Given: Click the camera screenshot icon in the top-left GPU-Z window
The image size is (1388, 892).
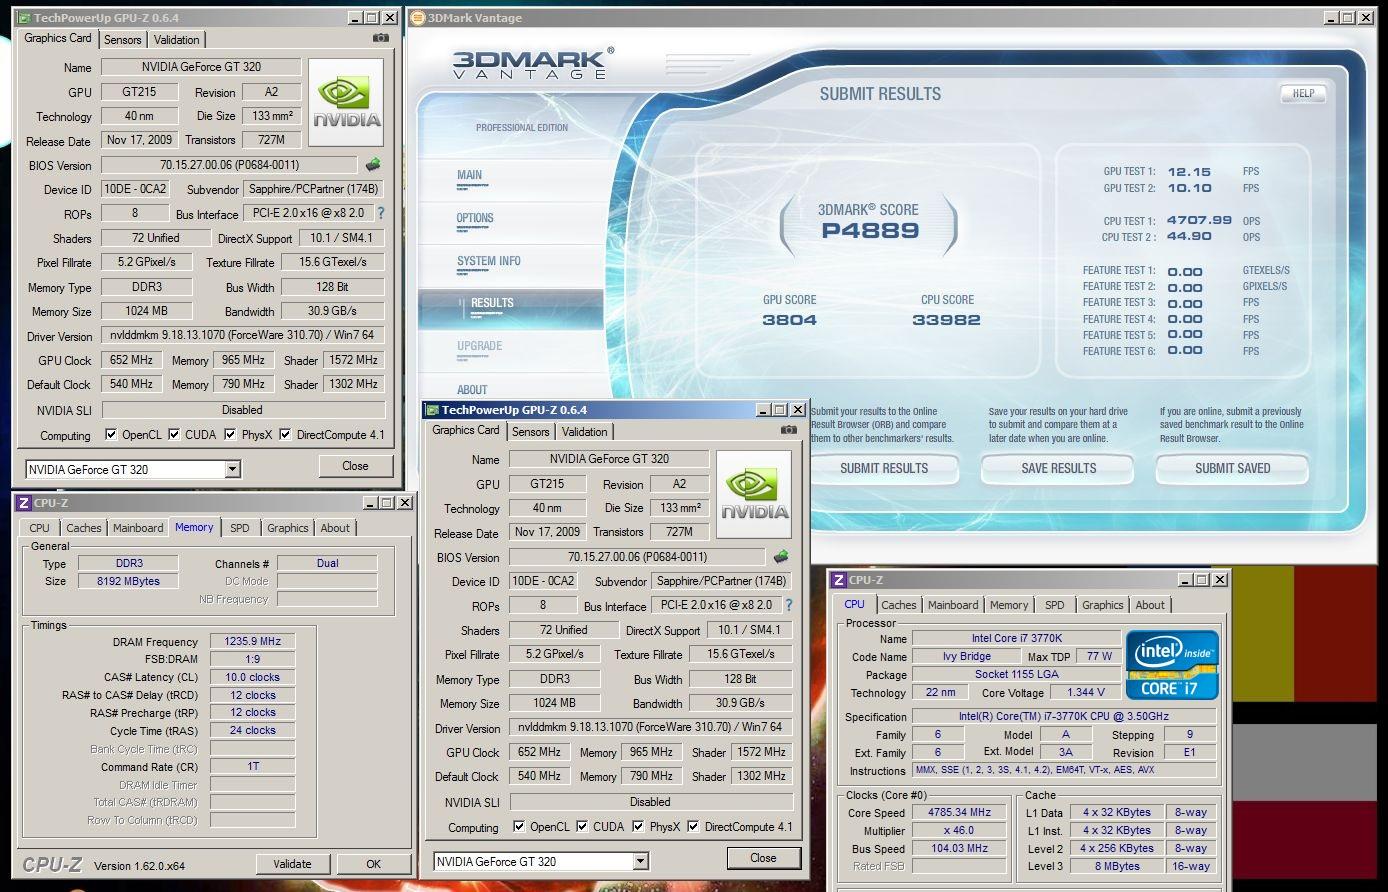Looking at the screenshot, I should point(381,38).
